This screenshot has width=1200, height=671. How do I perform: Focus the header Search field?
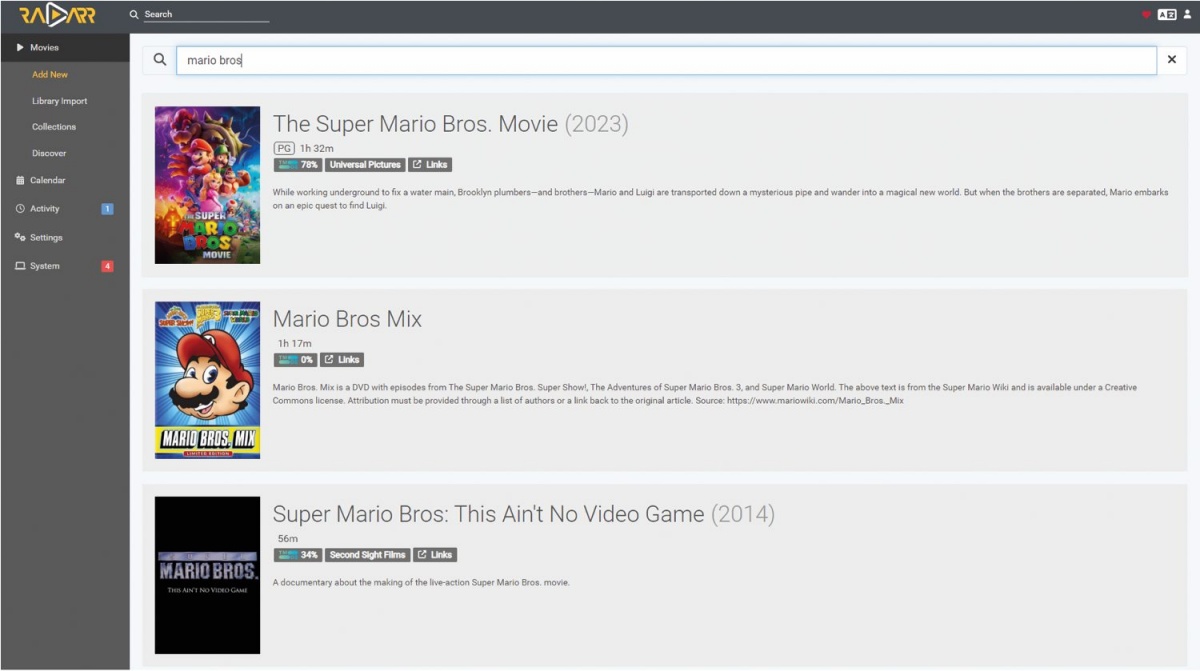pos(206,15)
